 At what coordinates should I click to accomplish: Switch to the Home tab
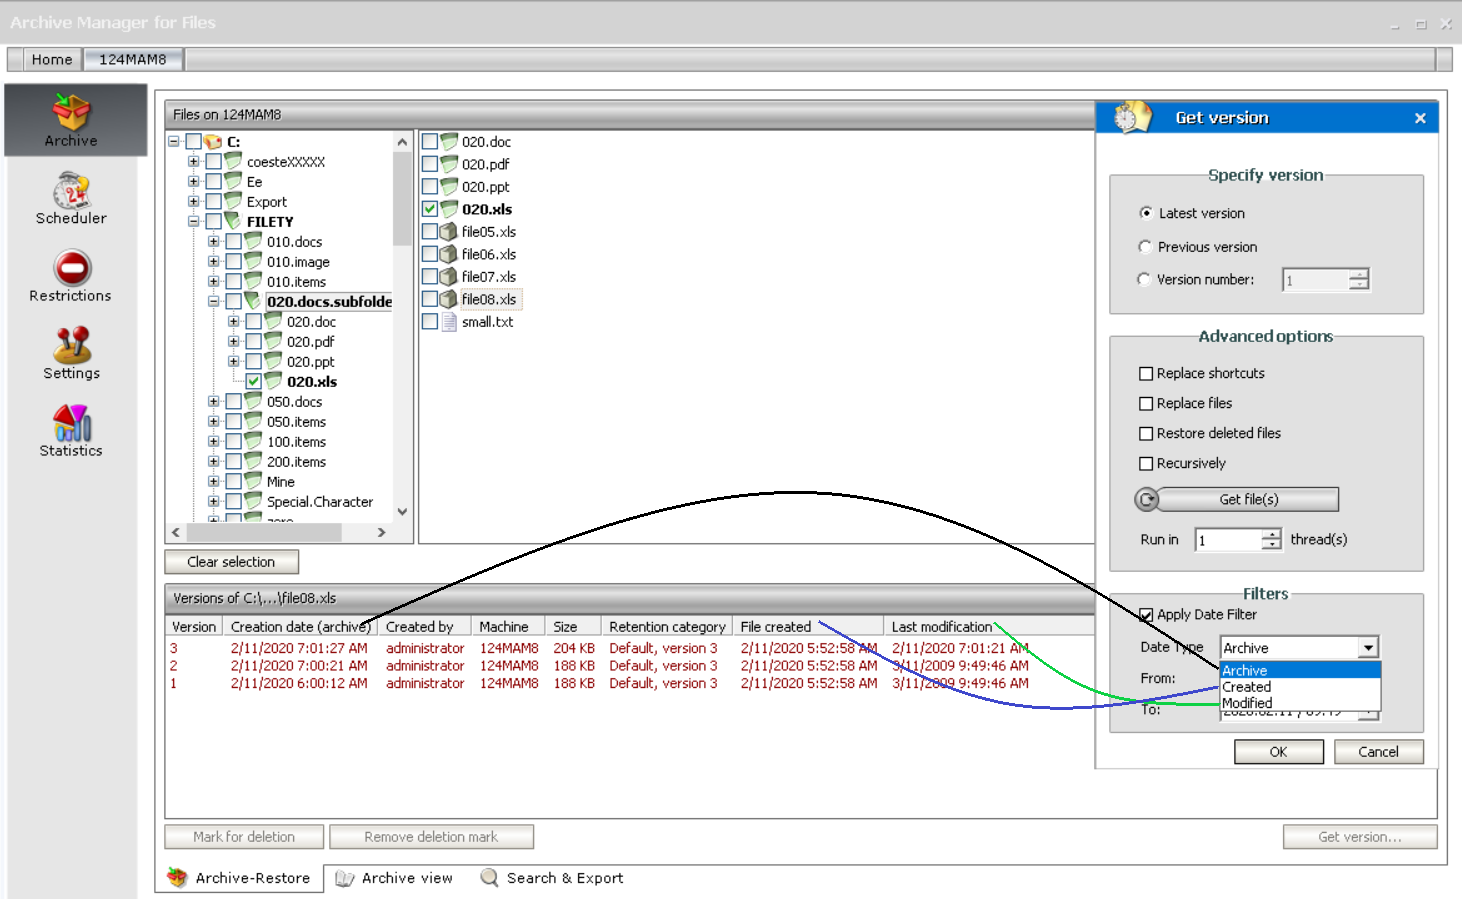[x=51, y=59]
